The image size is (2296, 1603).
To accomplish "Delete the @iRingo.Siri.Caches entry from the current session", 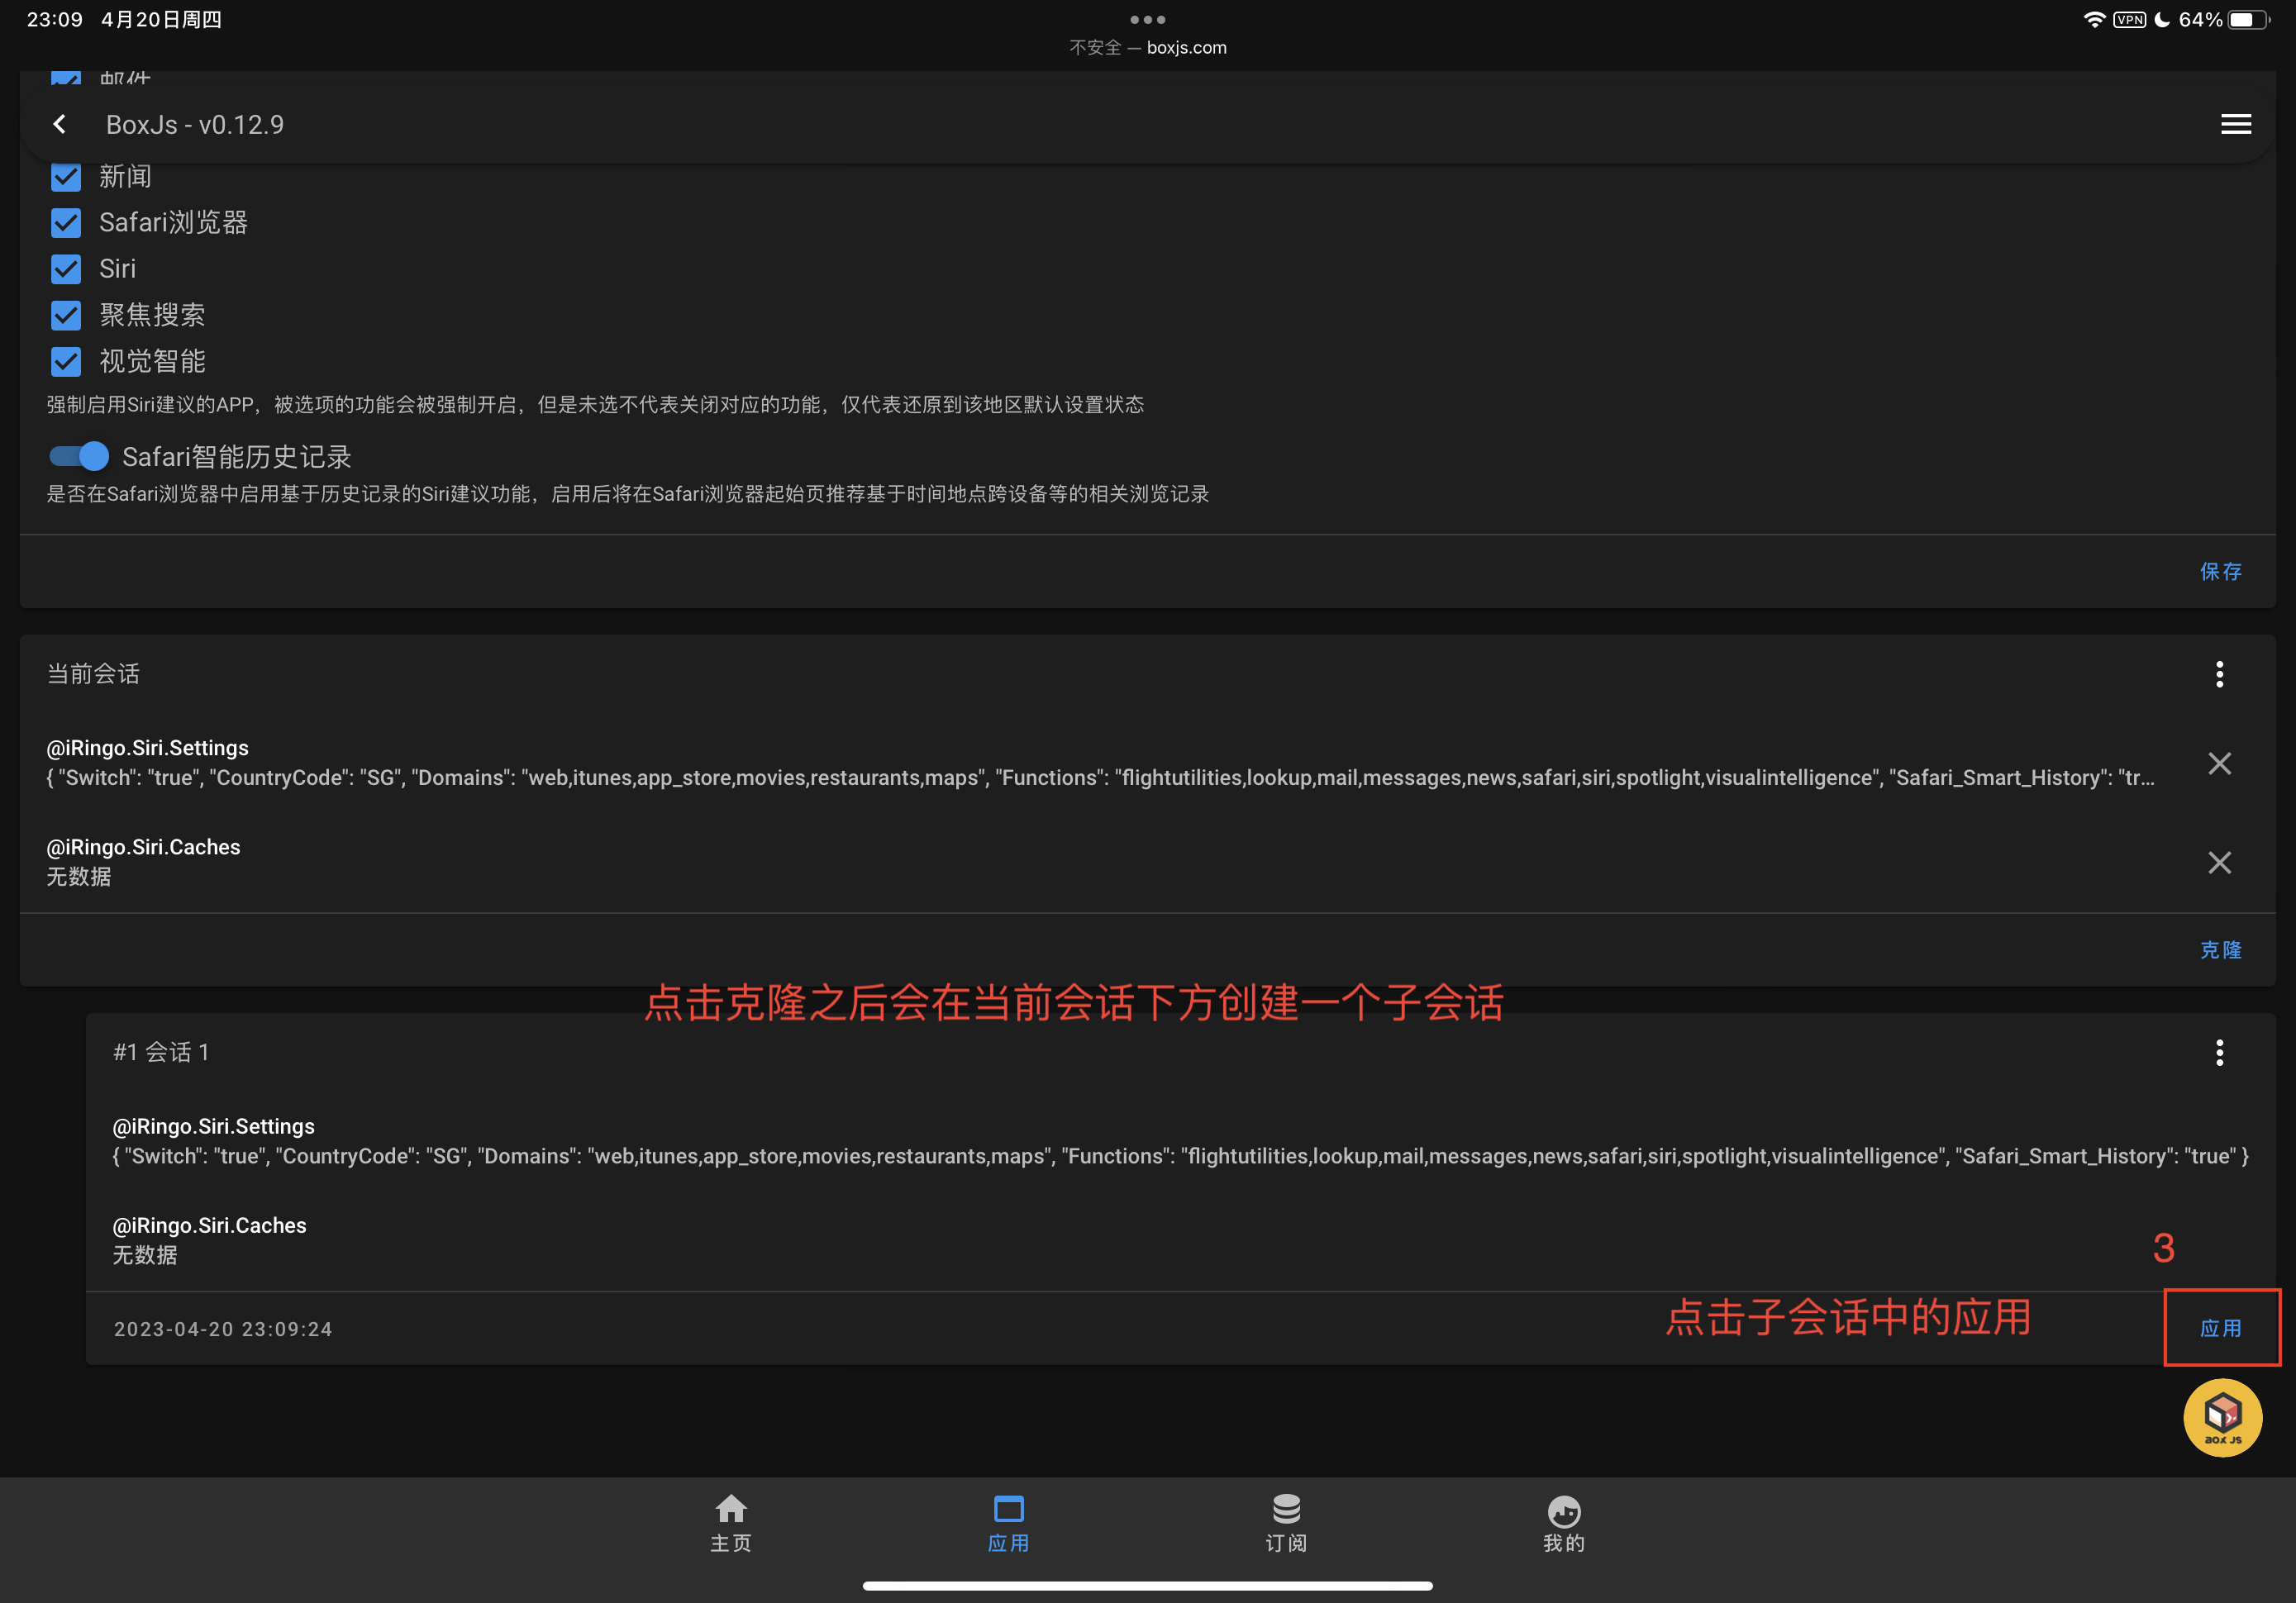I will pos(2219,863).
